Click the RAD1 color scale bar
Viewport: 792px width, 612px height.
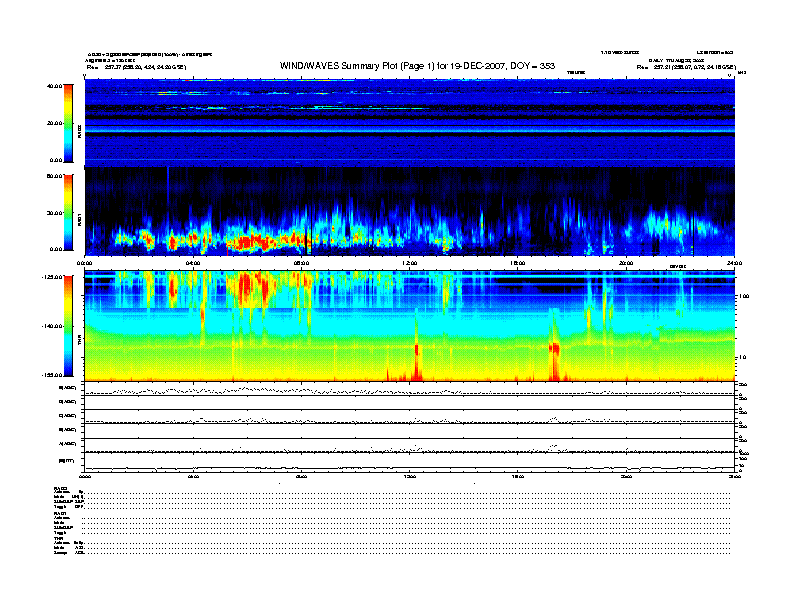pos(68,213)
